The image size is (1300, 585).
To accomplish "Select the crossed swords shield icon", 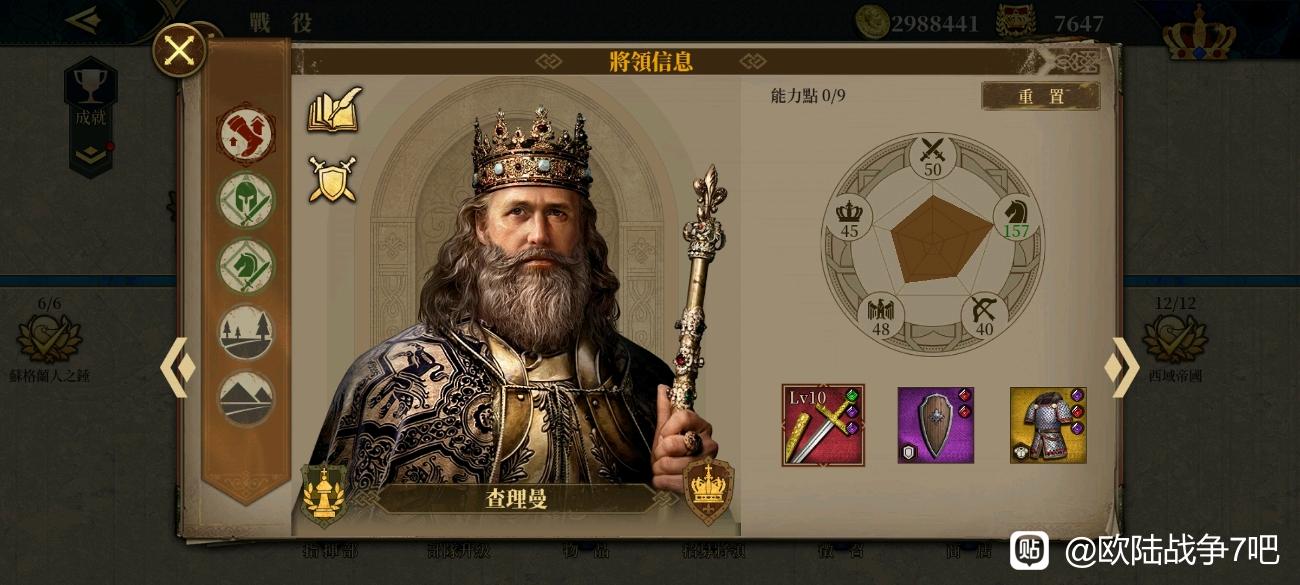I will pos(332,180).
